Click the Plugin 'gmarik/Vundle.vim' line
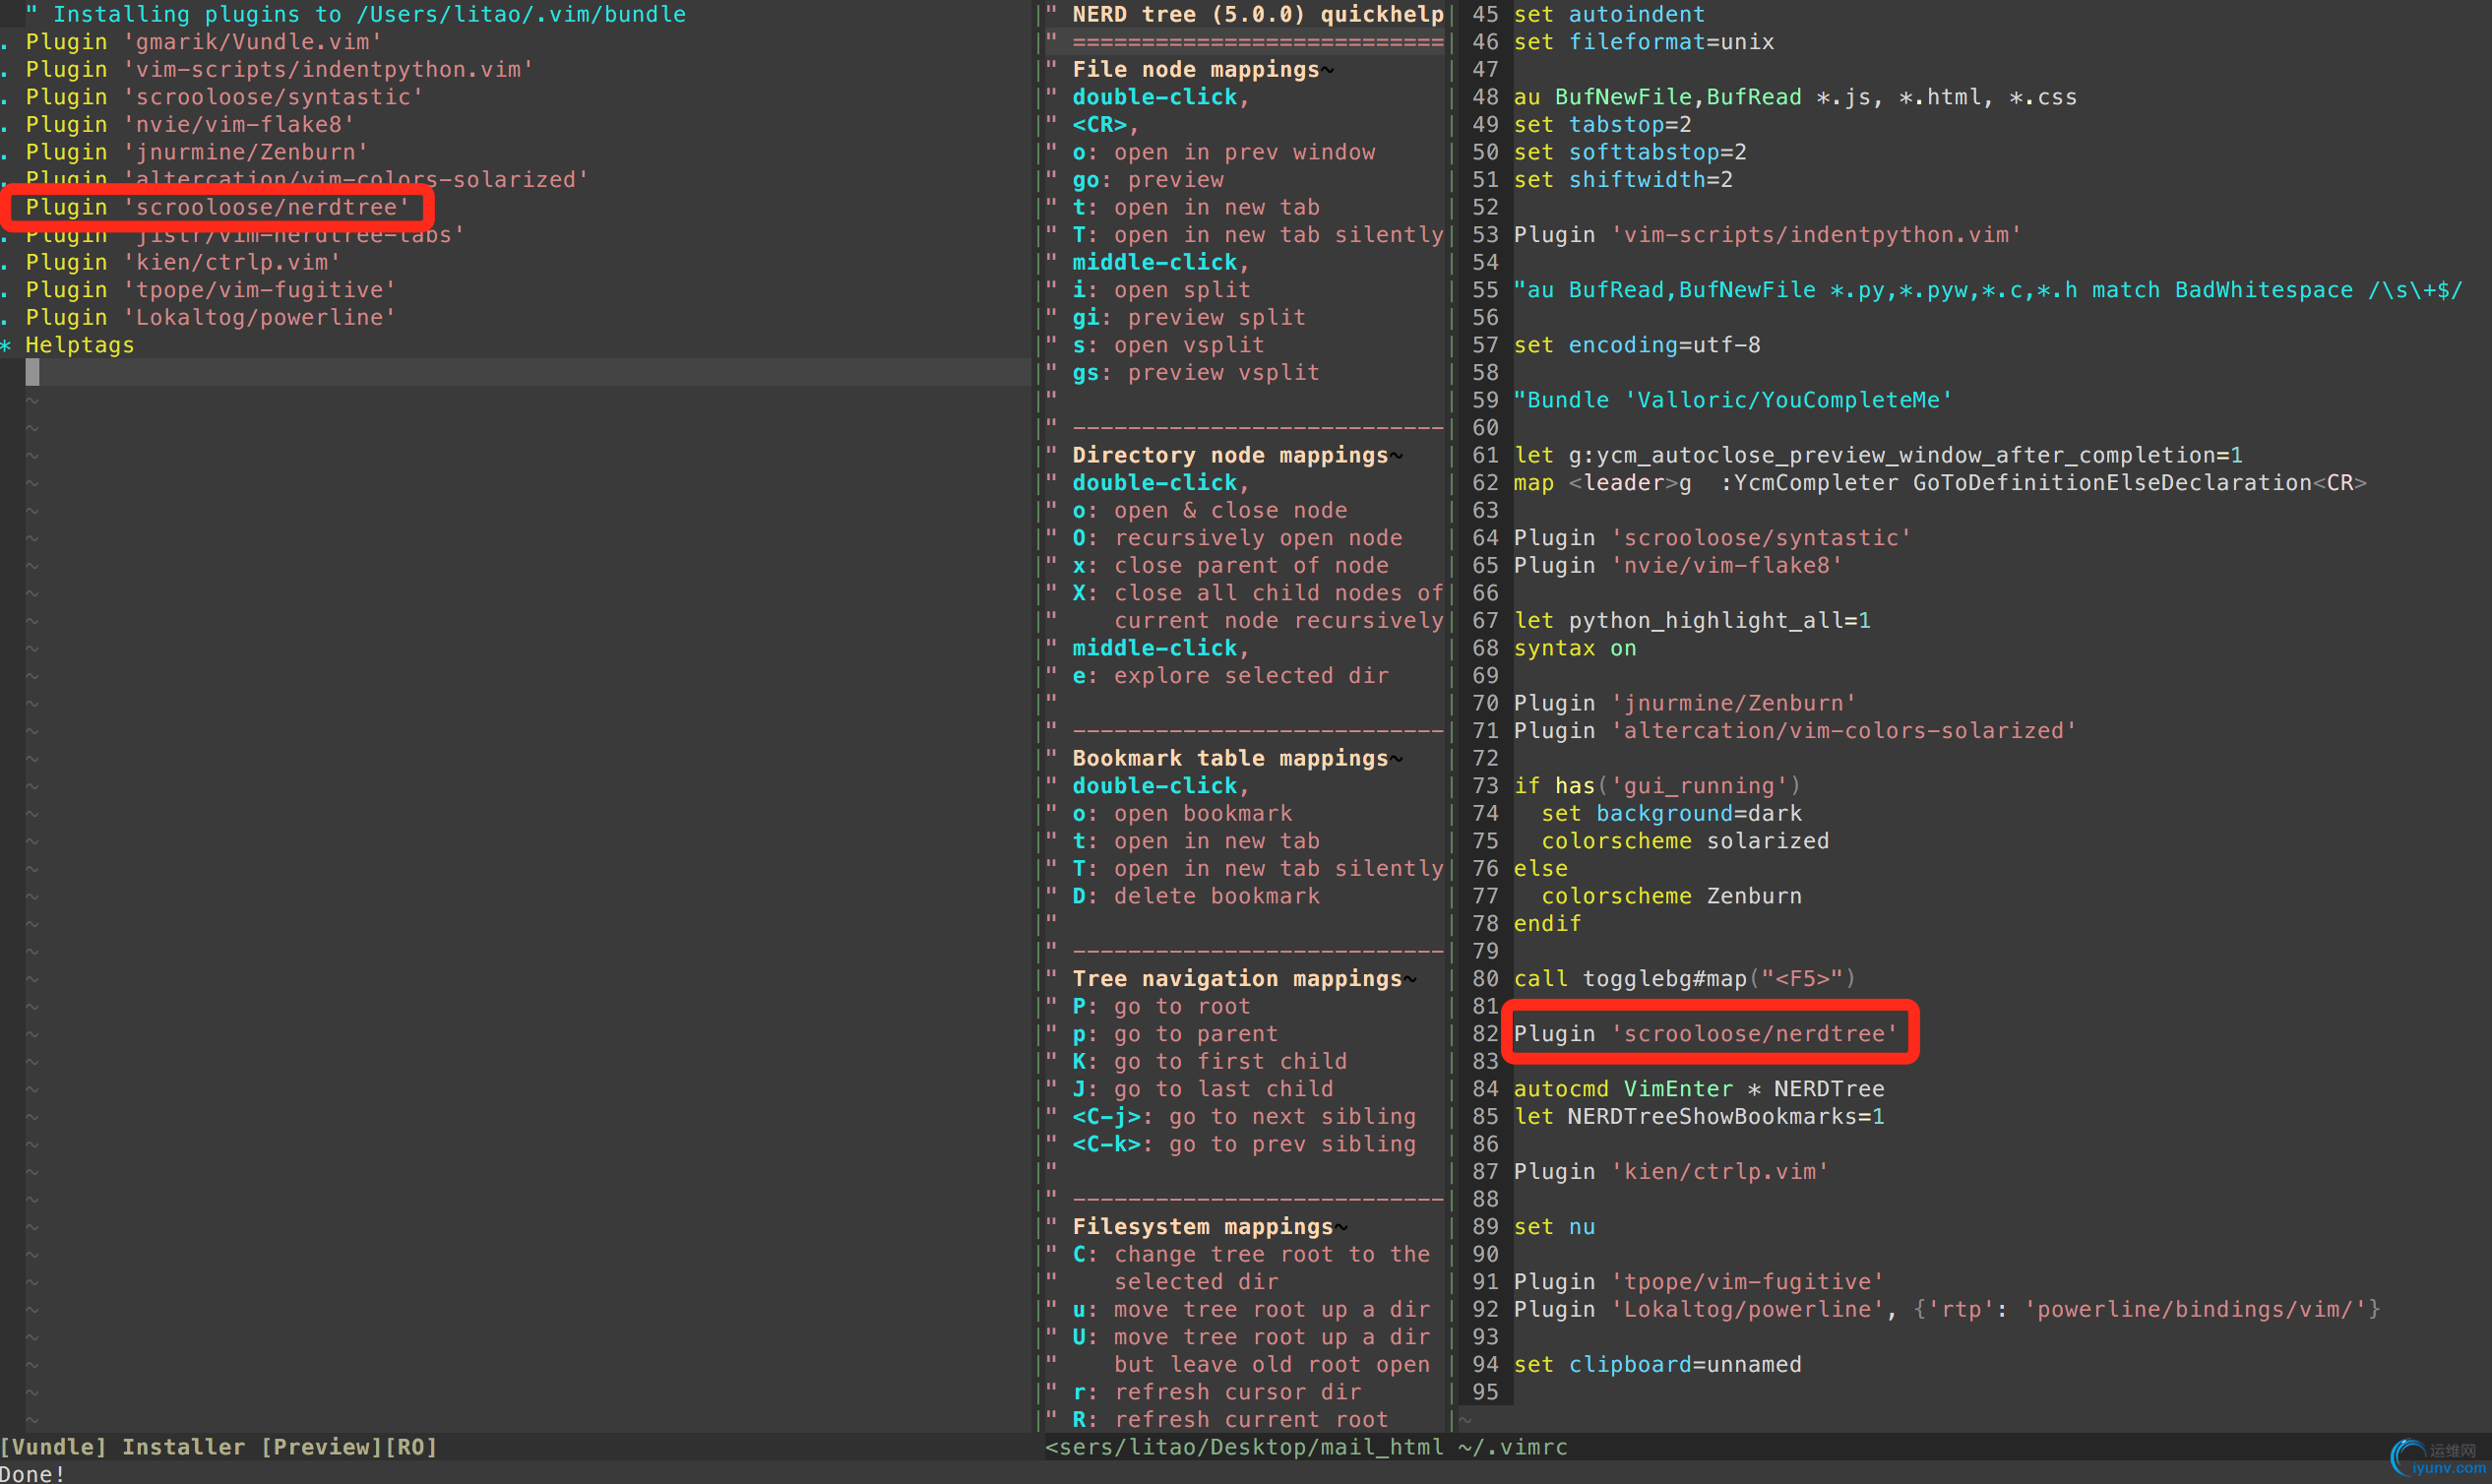This screenshot has width=2492, height=1484. pos(203,42)
